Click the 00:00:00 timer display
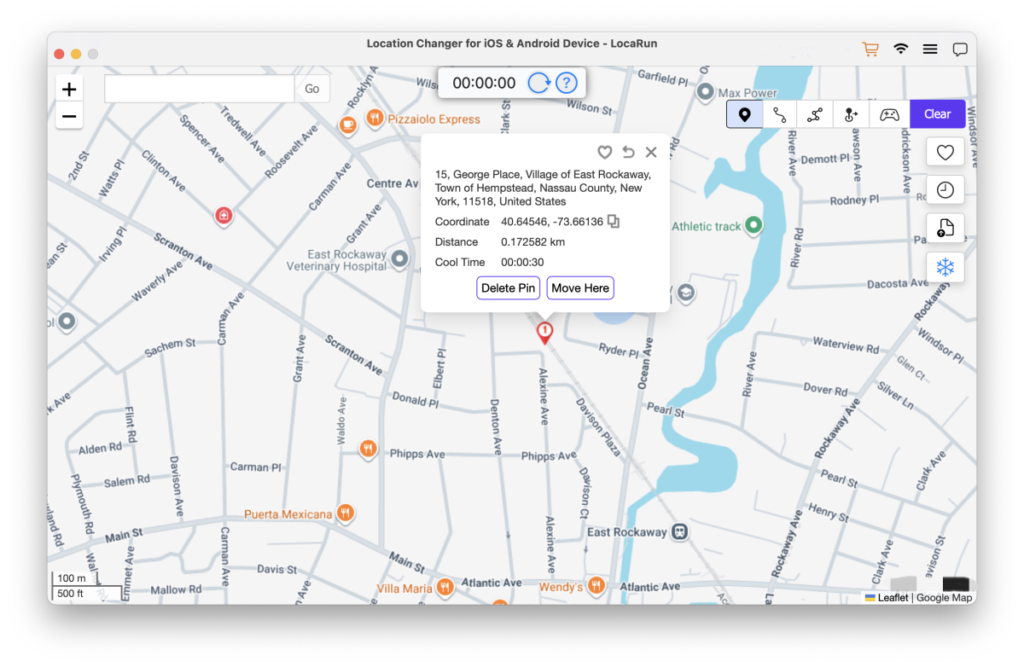 (x=484, y=83)
